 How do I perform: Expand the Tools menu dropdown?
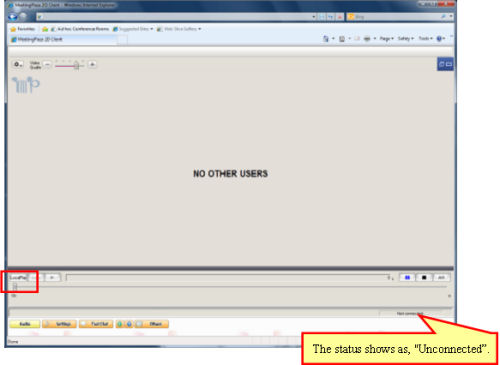425,39
